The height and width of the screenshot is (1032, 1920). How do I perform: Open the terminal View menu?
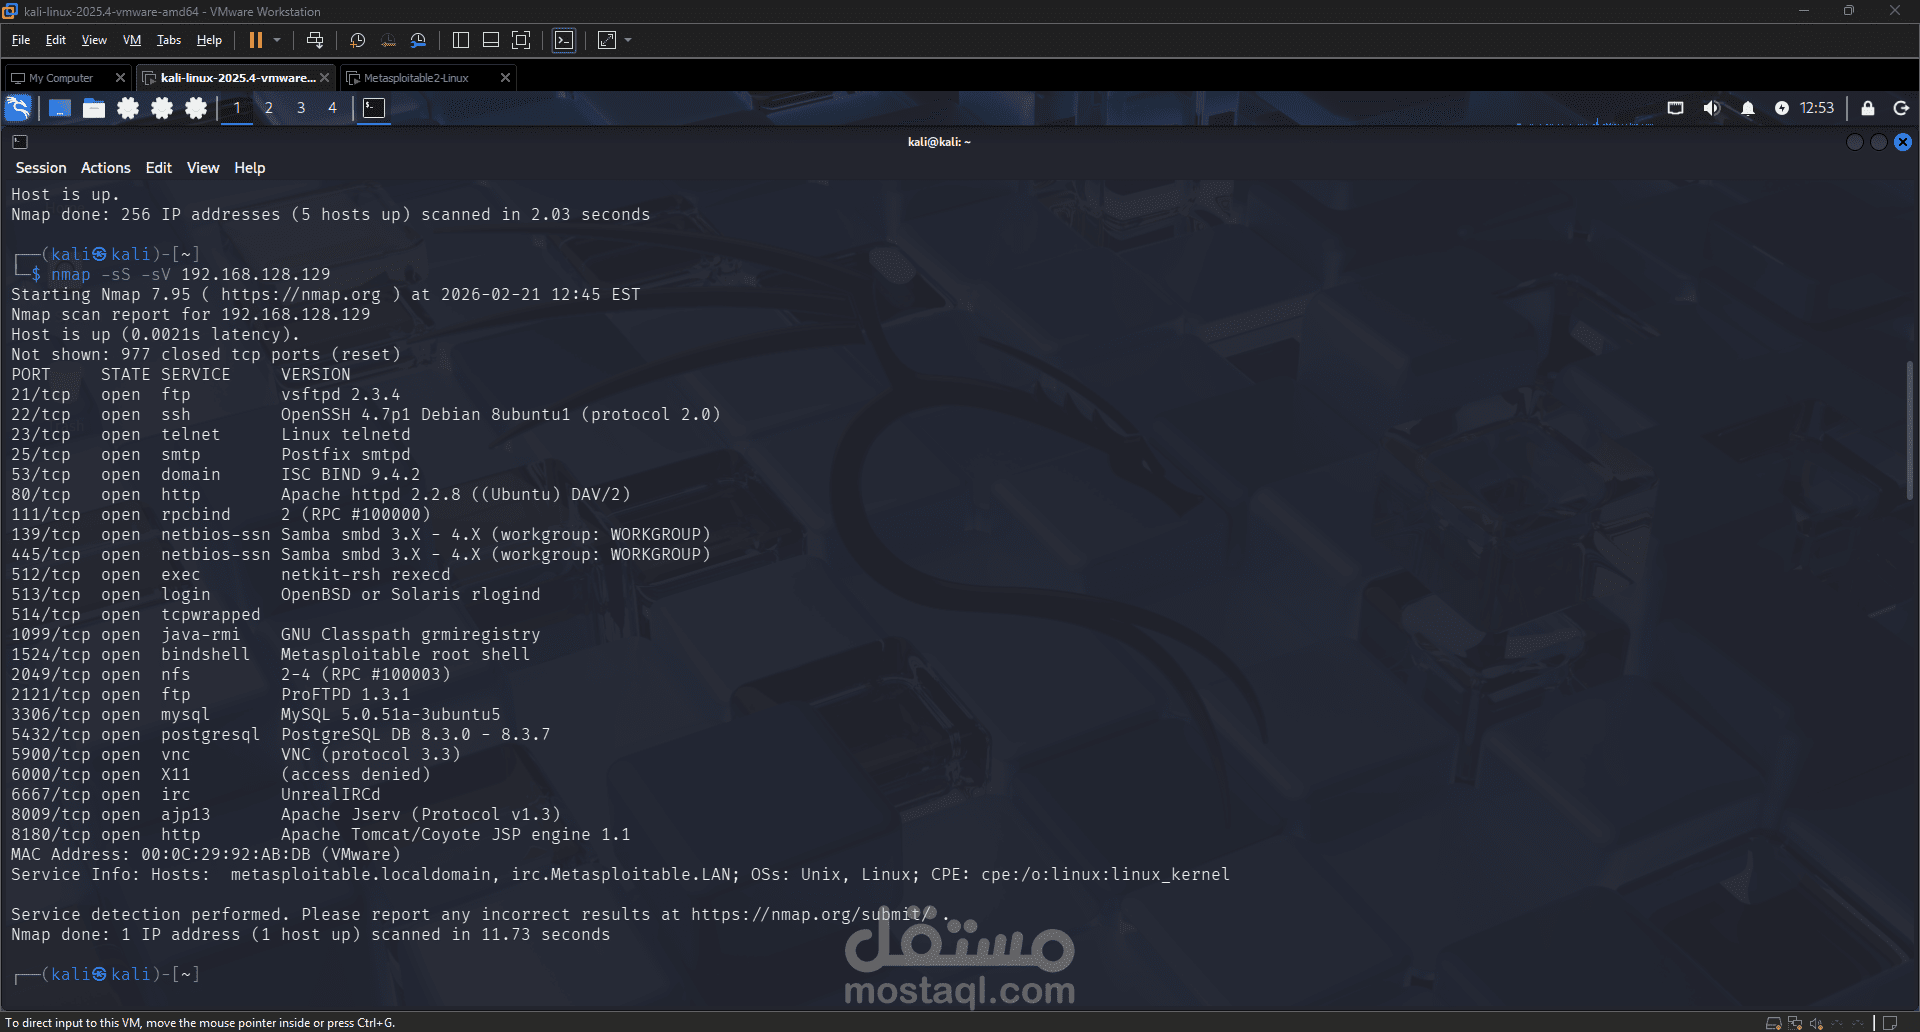coord(203,168)
